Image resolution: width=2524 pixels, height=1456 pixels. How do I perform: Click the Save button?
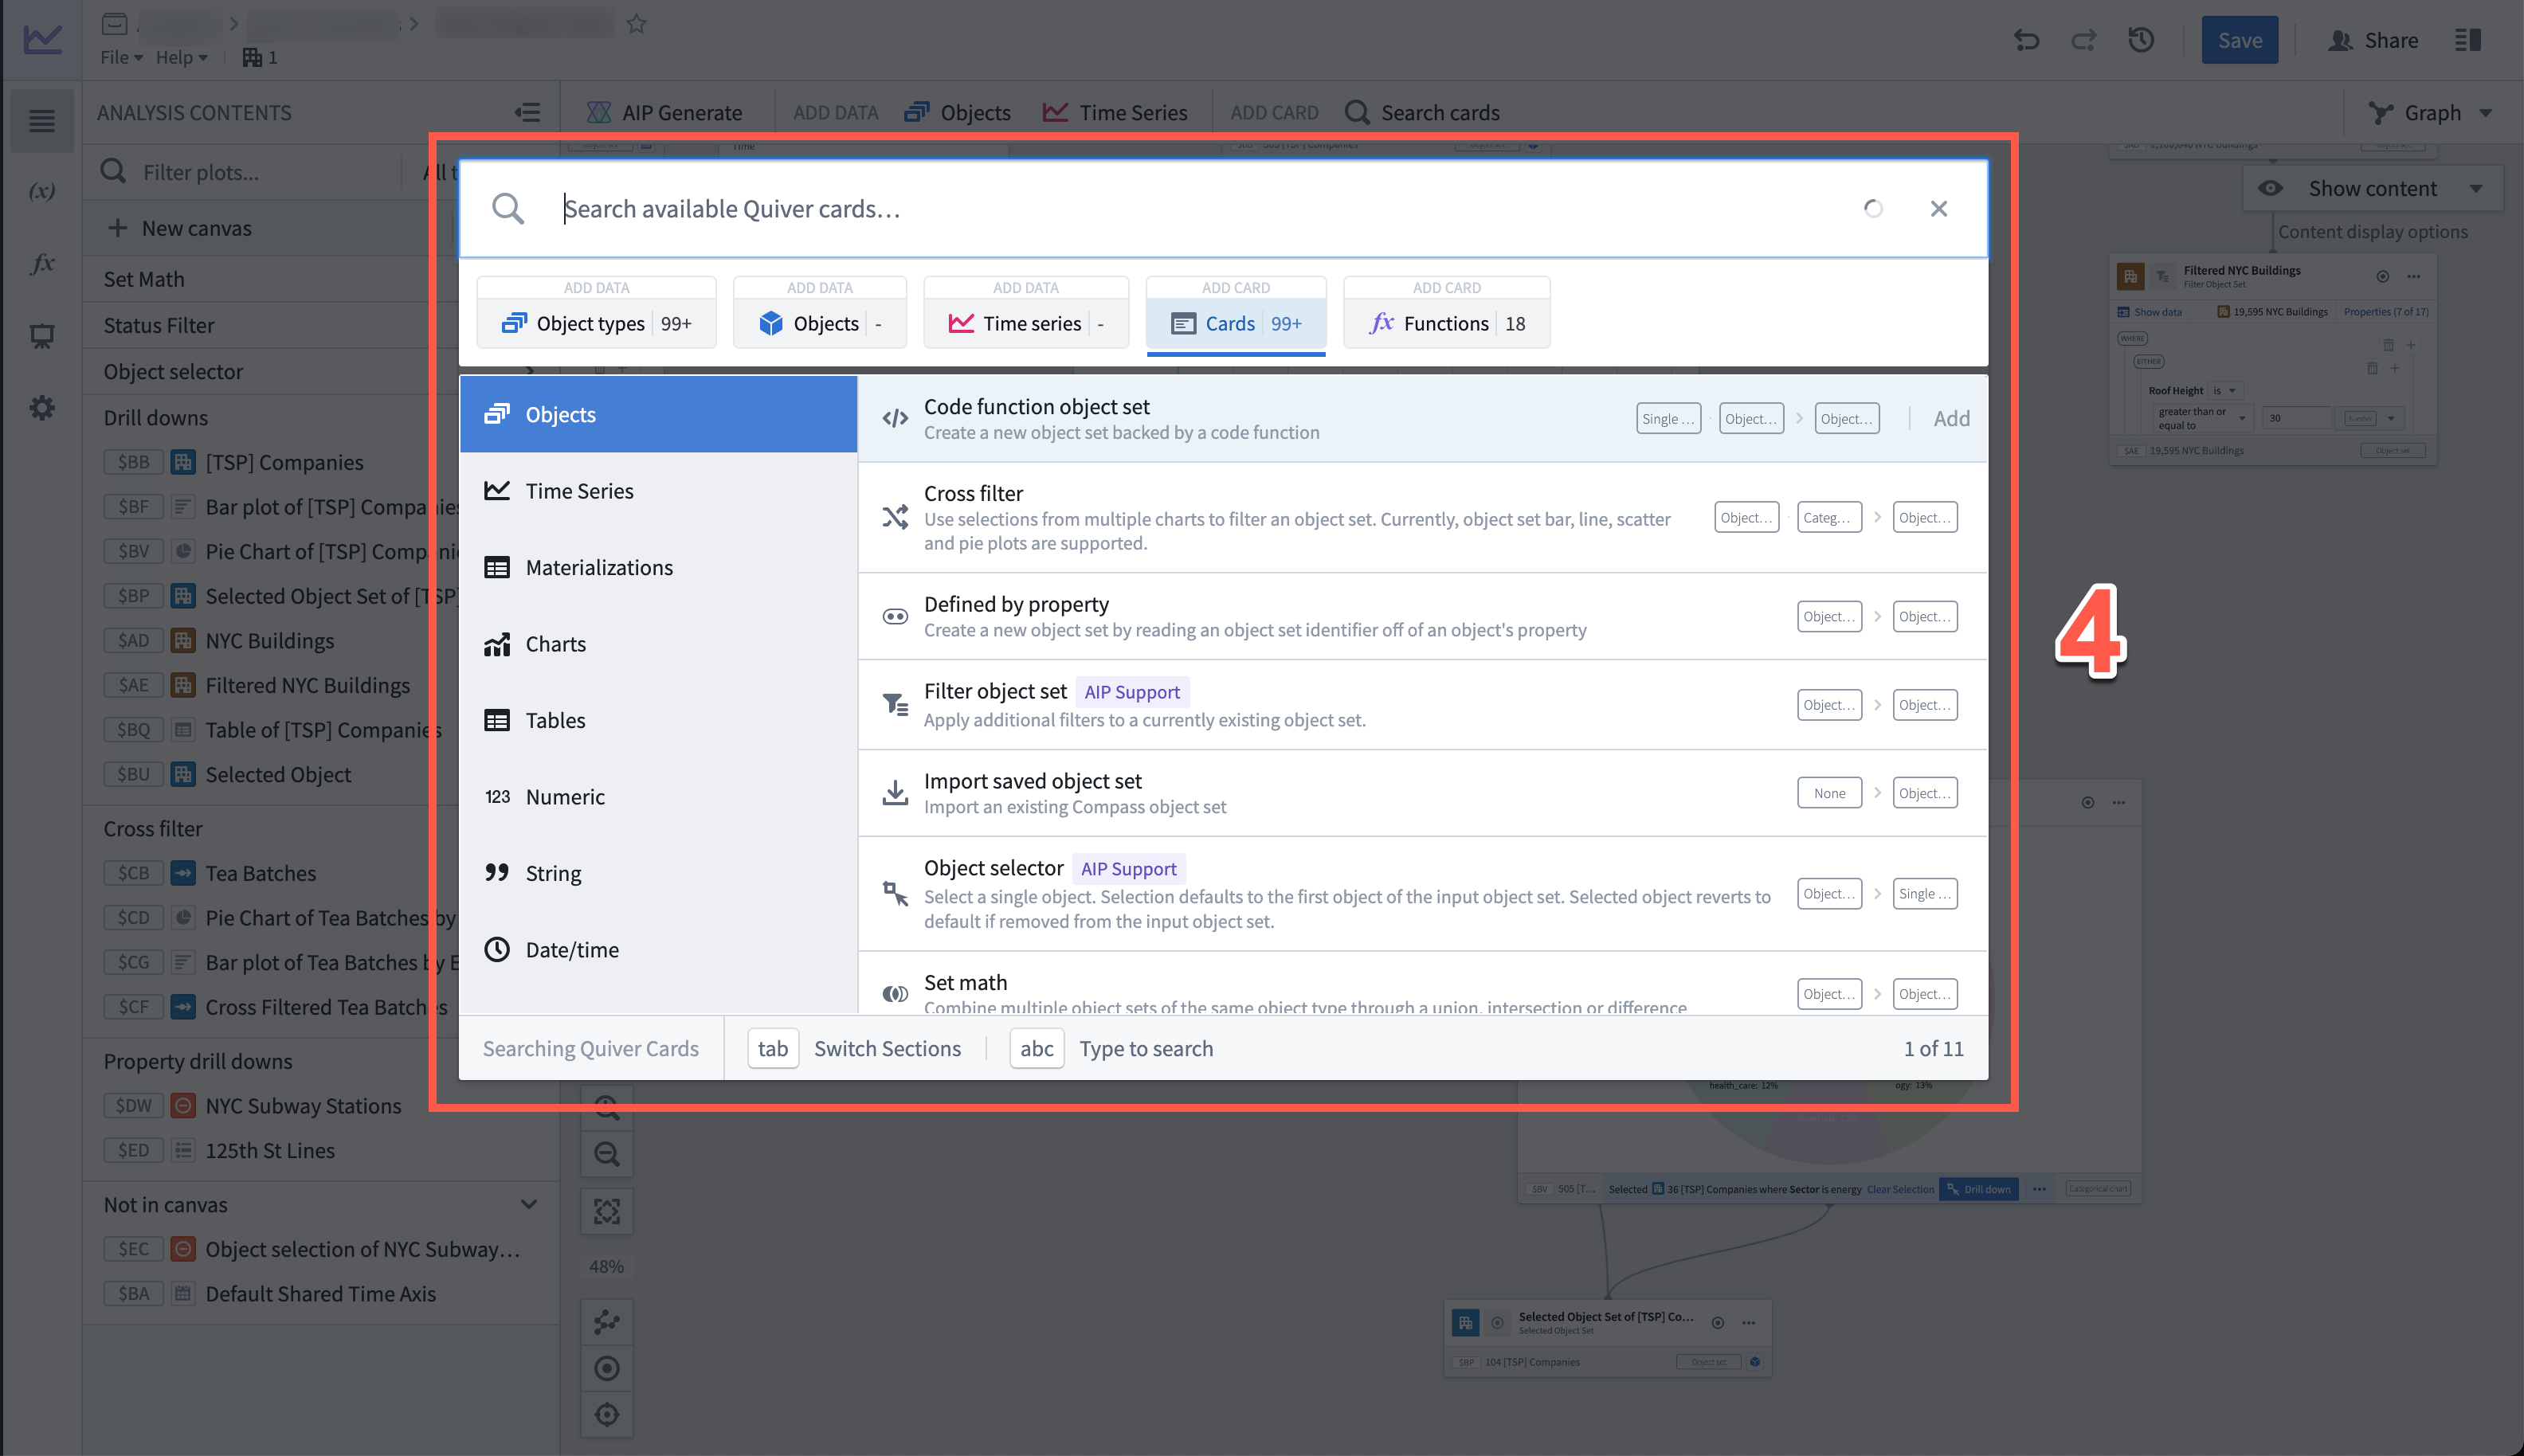click(2239, 40)
